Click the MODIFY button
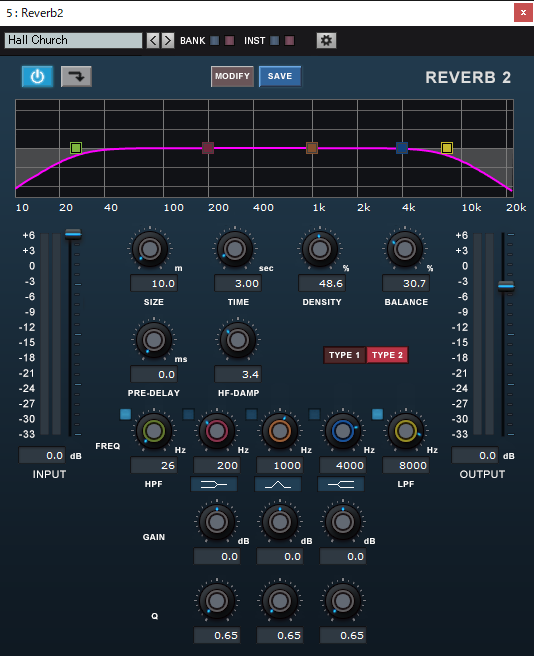534x656 pixels. 232,77
